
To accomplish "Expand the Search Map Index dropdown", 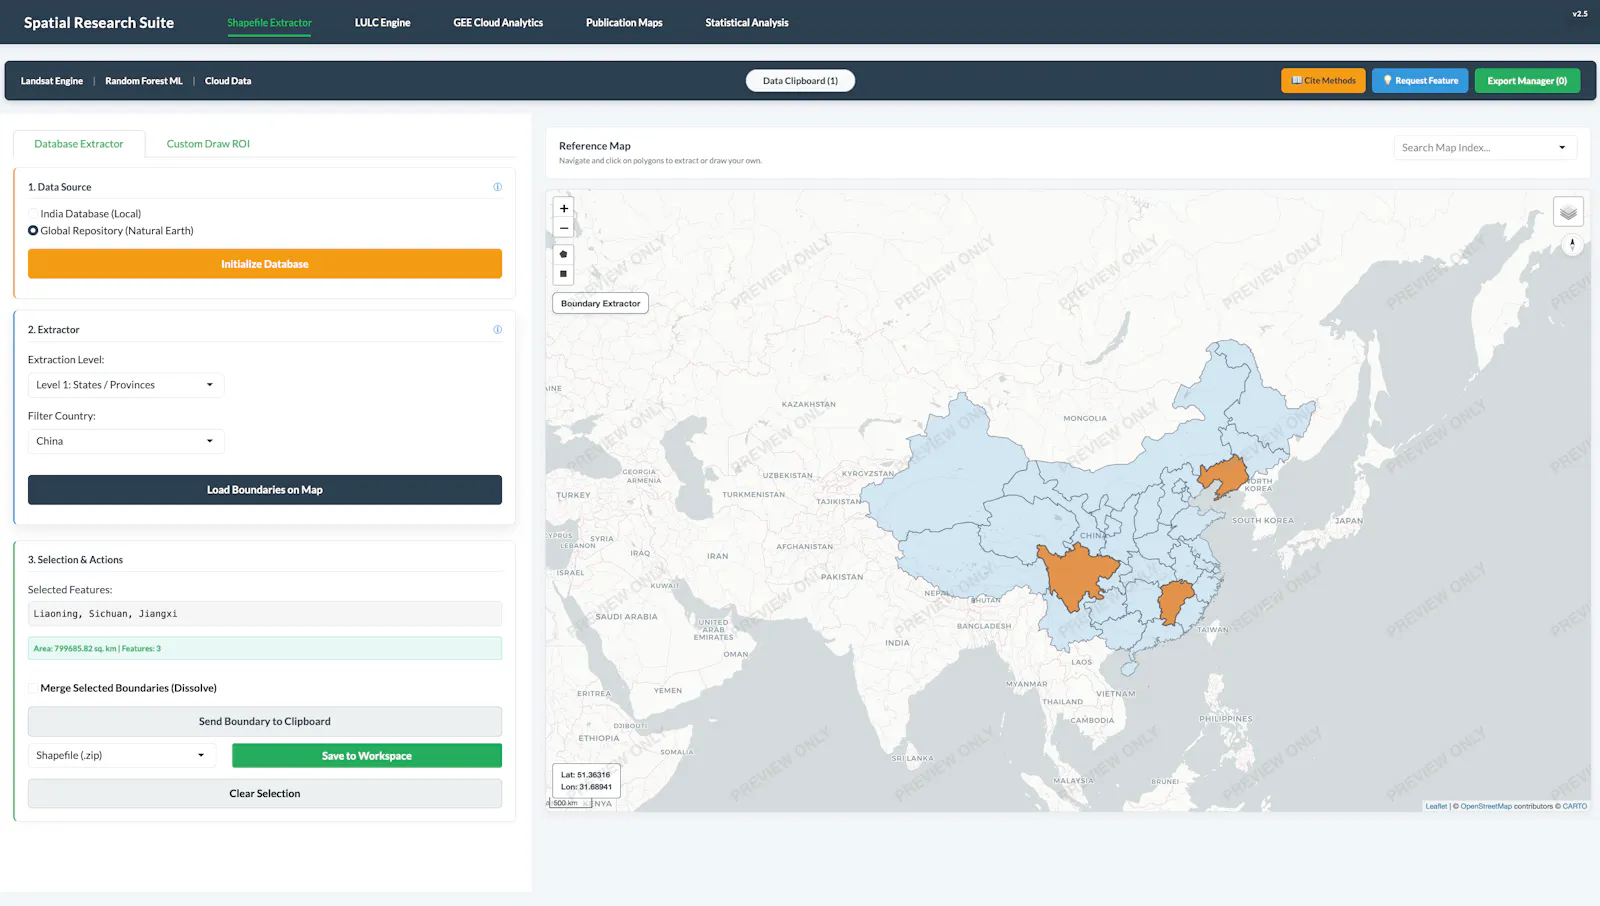I will click(1485, 148).
